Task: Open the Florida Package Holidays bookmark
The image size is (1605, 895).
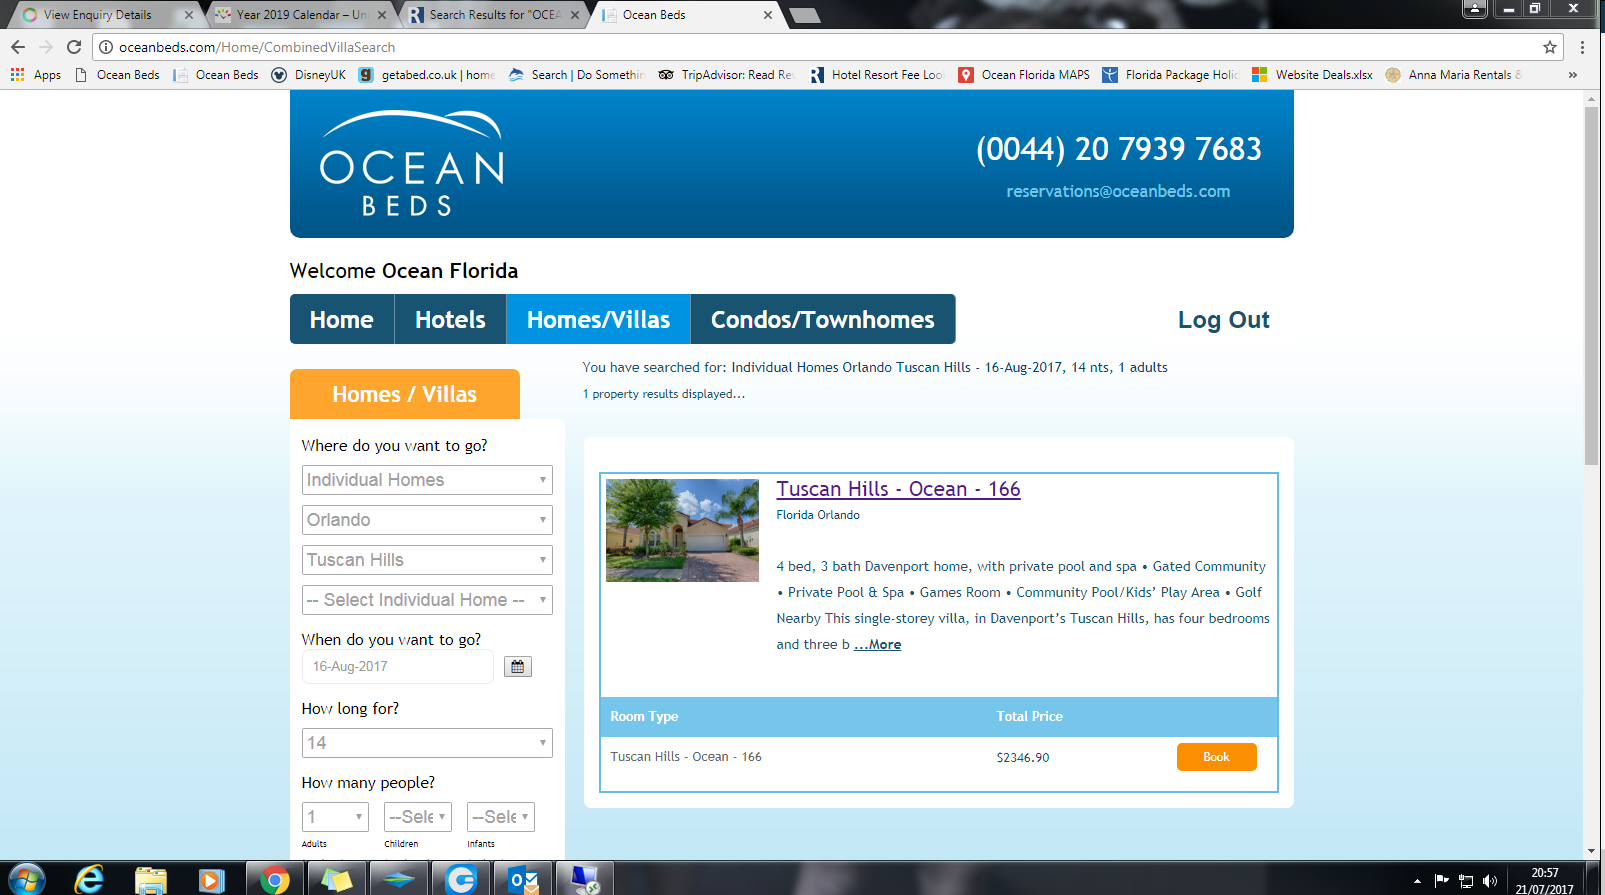Action: click(1170, 75)
